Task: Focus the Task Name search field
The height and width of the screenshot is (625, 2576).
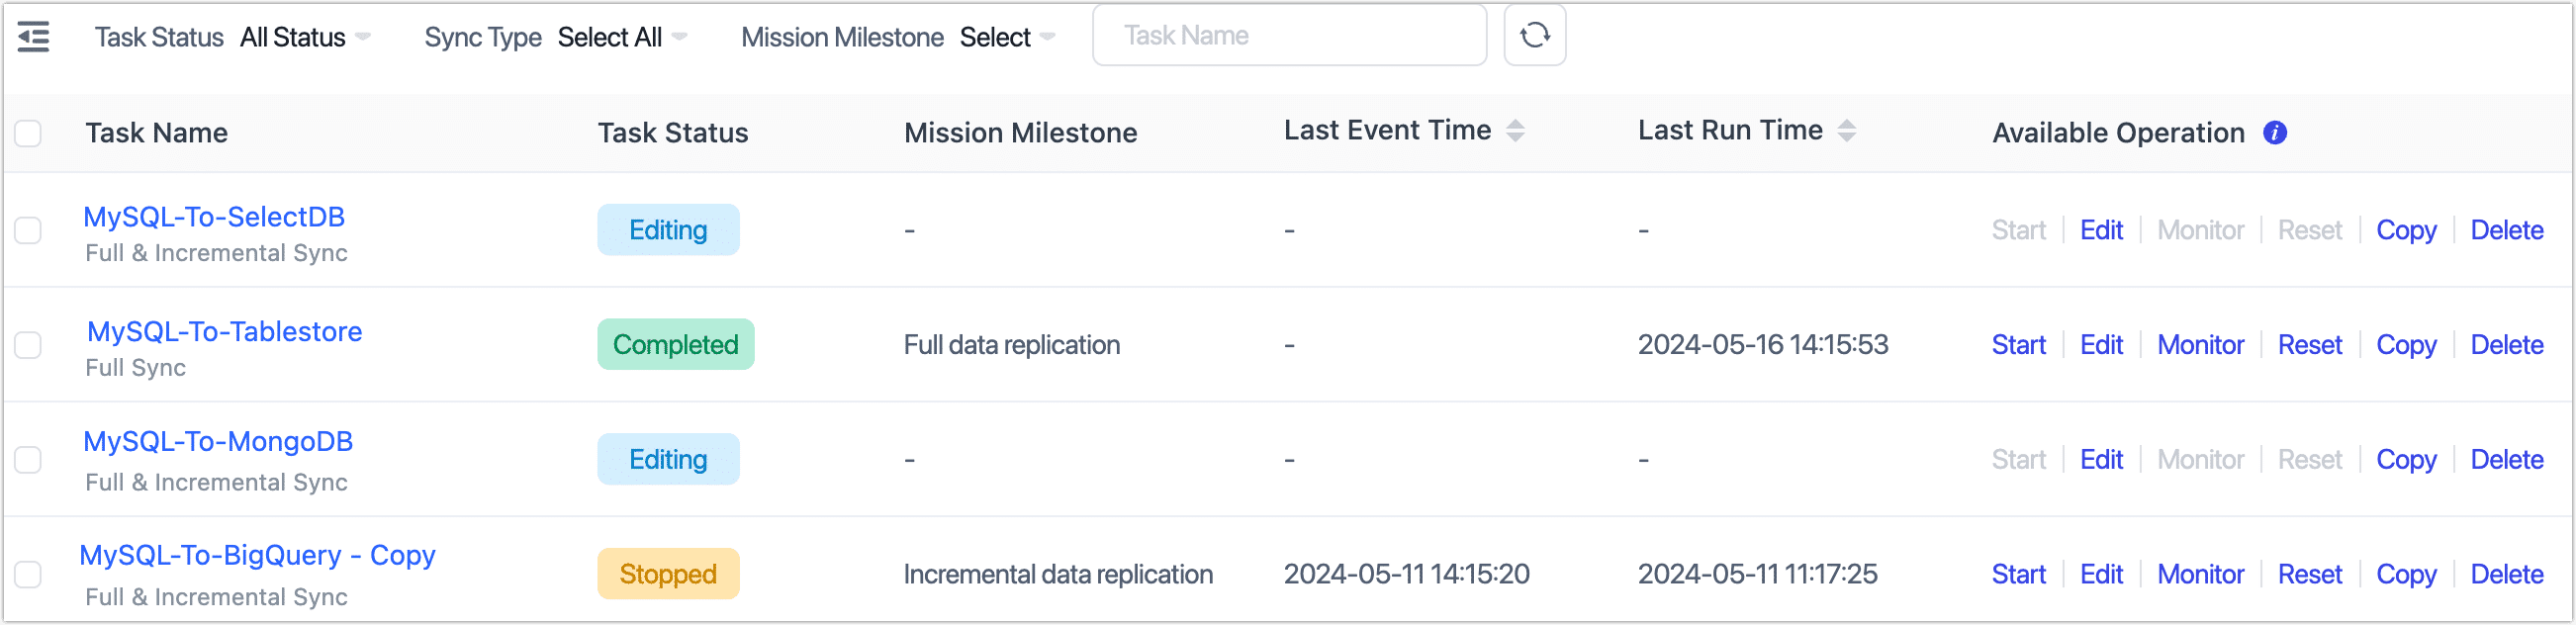Action: tap(1289, 36)
